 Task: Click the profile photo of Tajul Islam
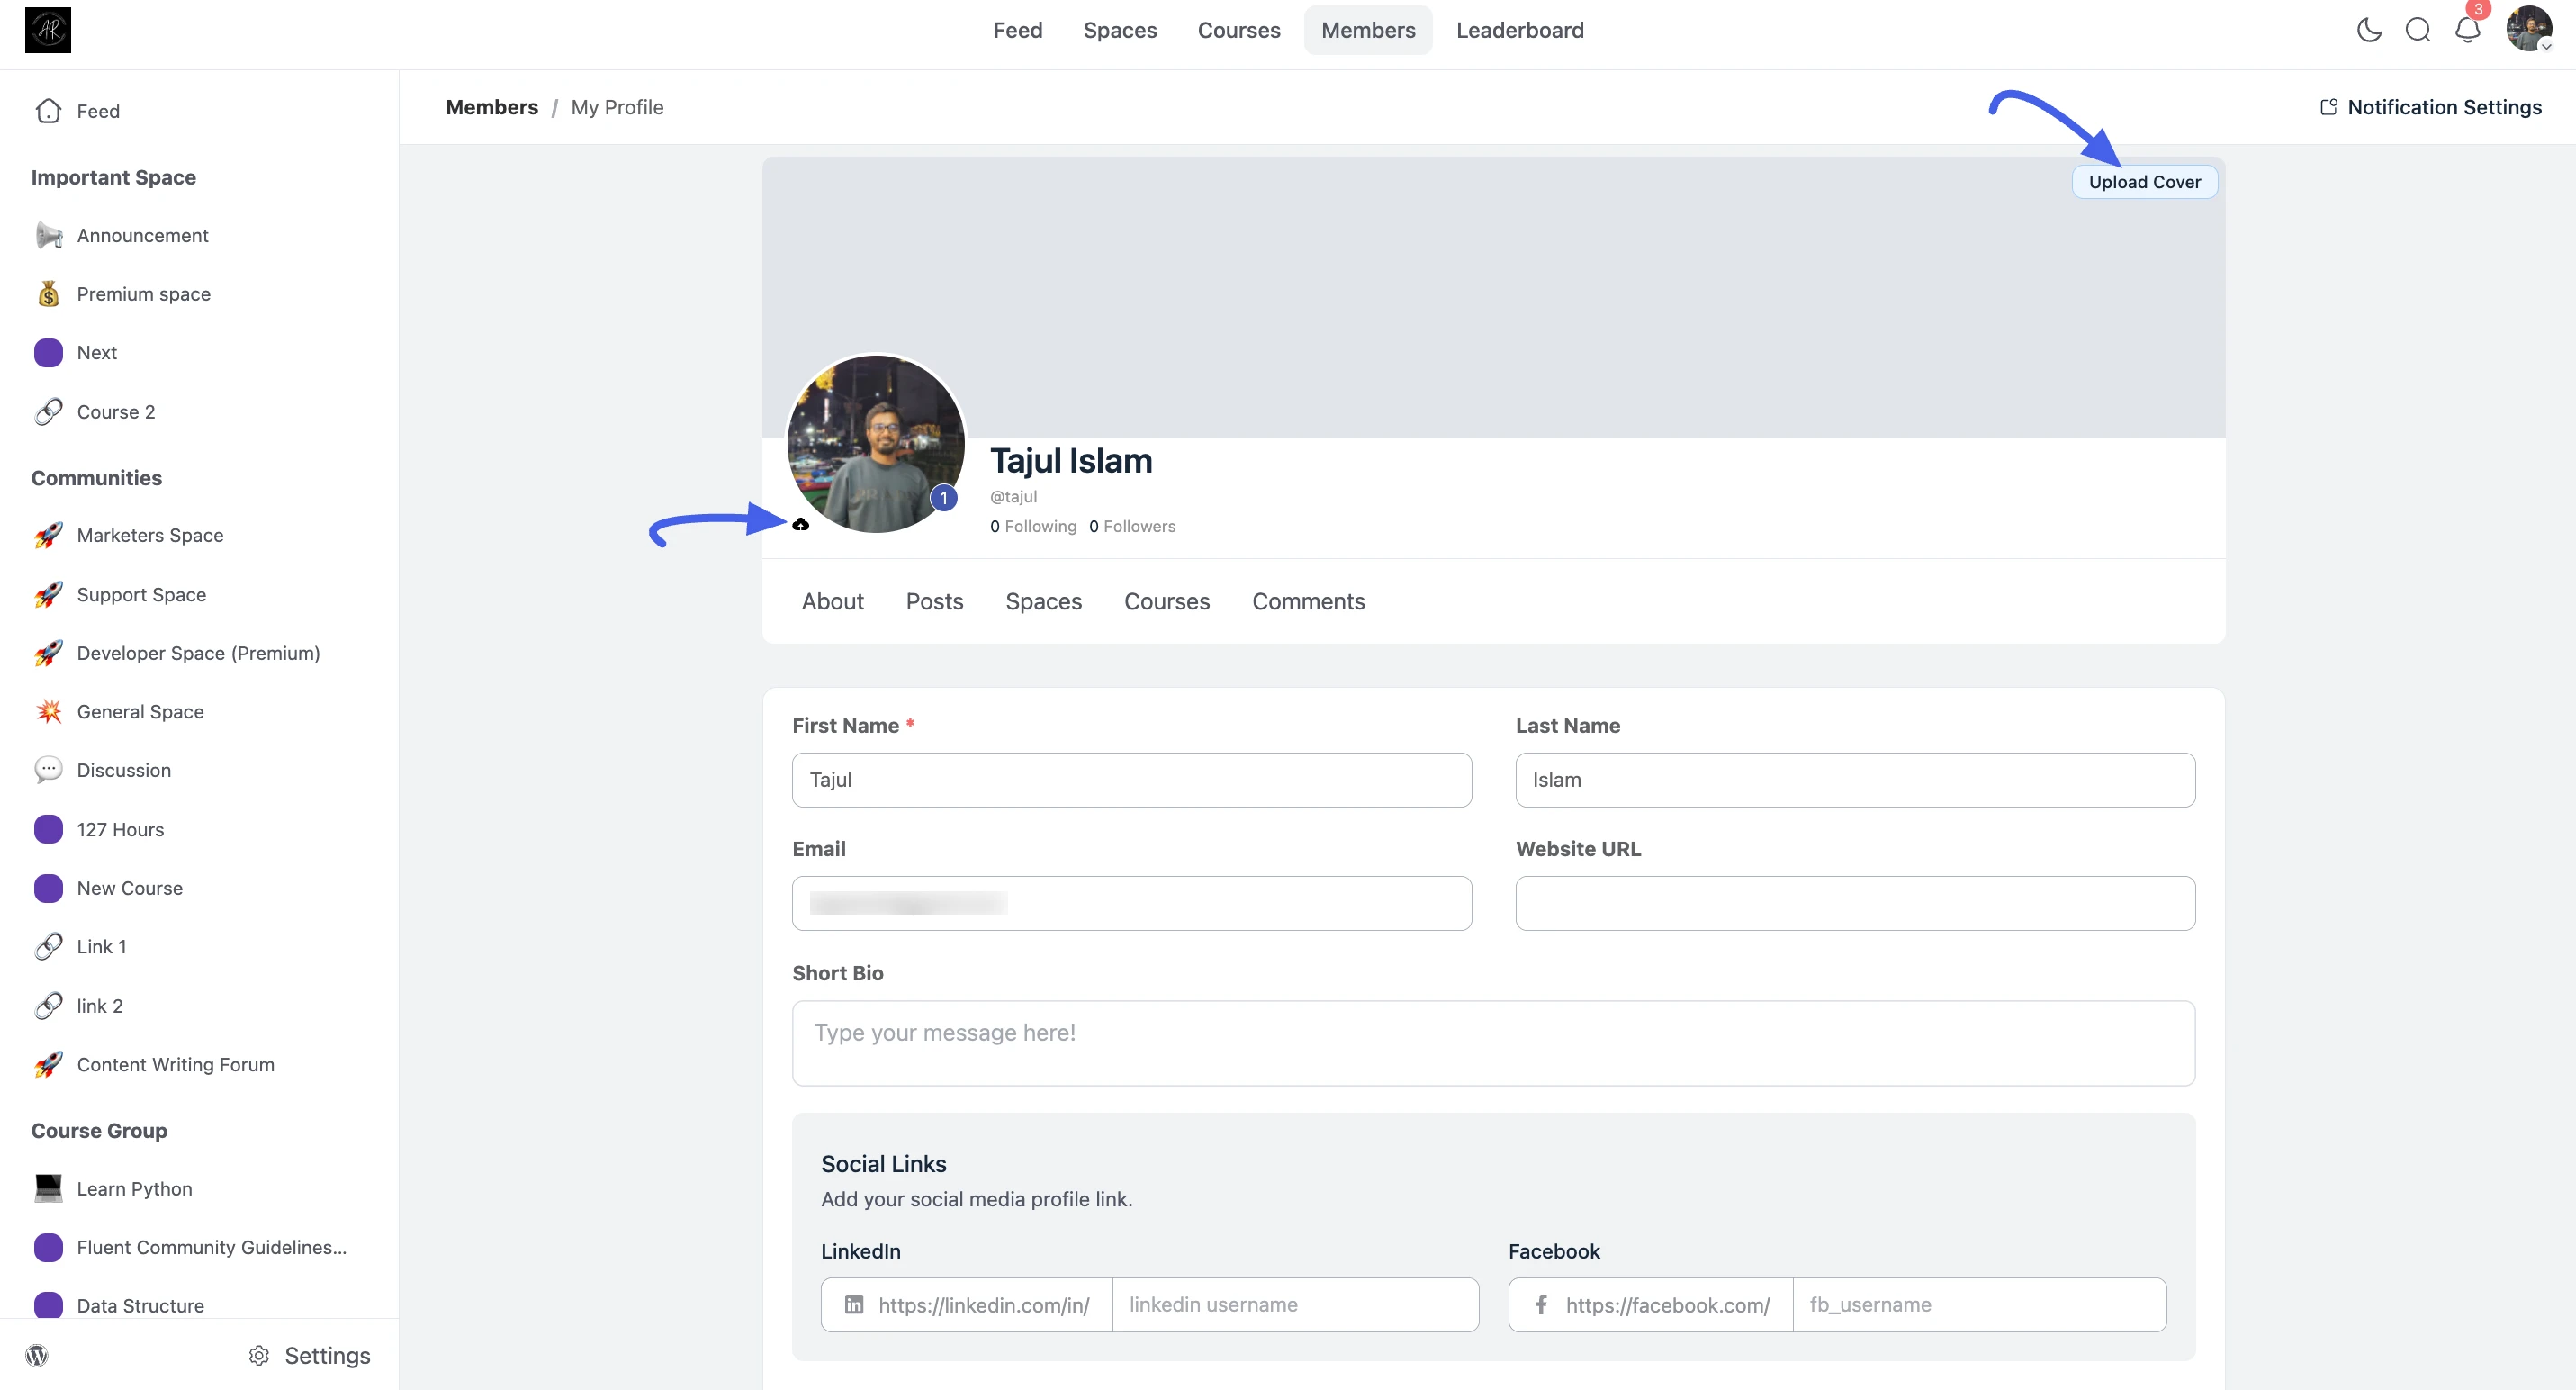[876, 443]
